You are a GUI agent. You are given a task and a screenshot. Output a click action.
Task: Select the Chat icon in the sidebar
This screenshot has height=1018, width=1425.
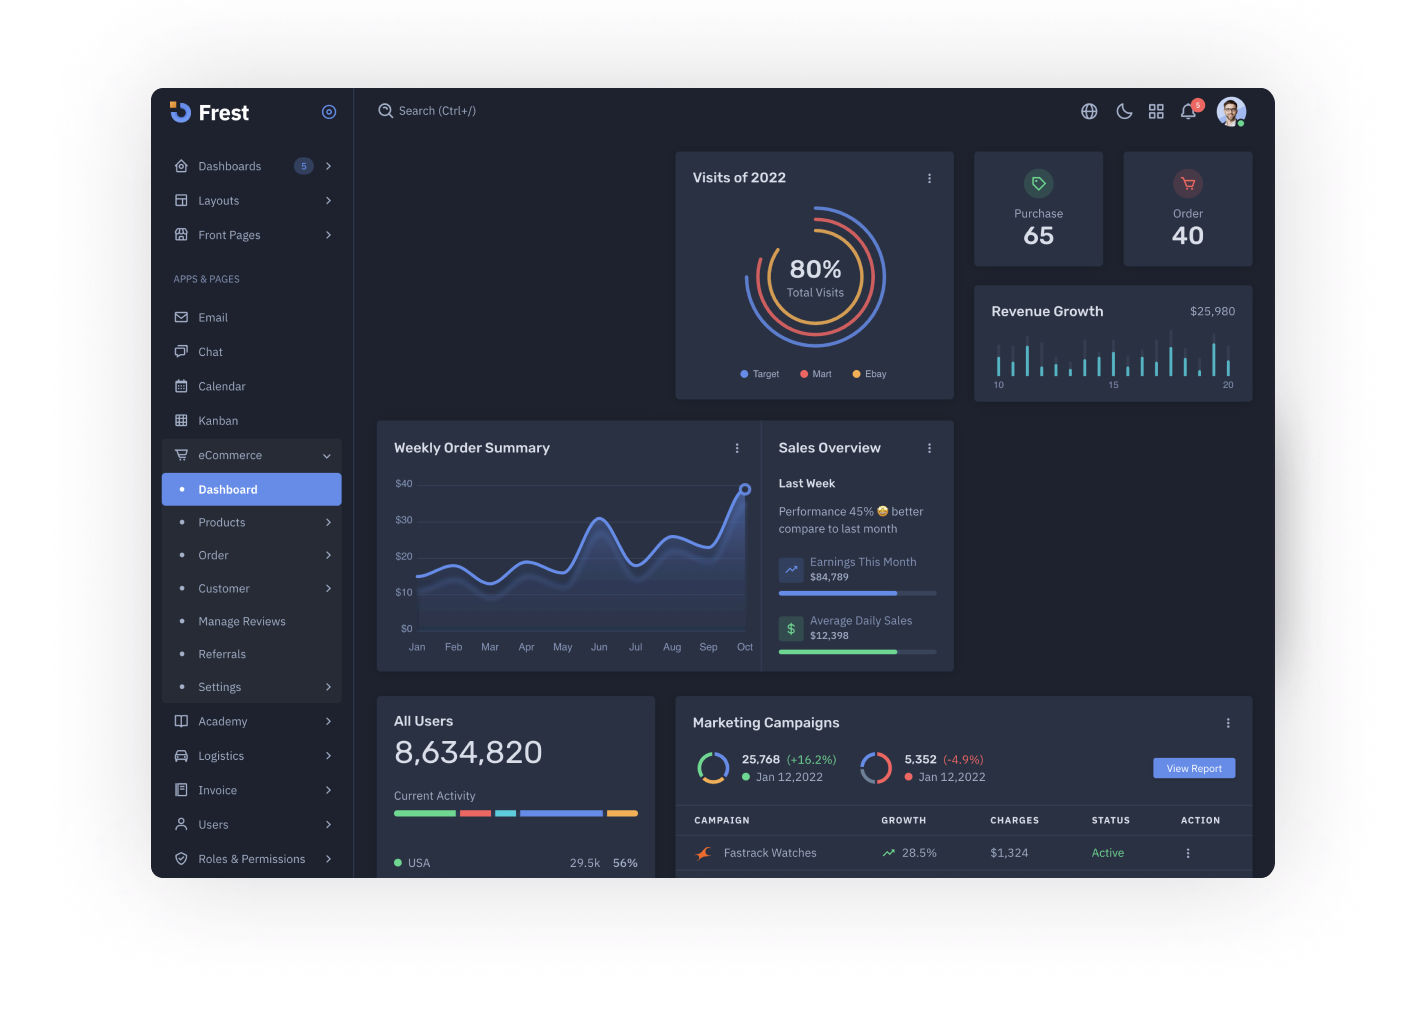(x=181, y=351)
